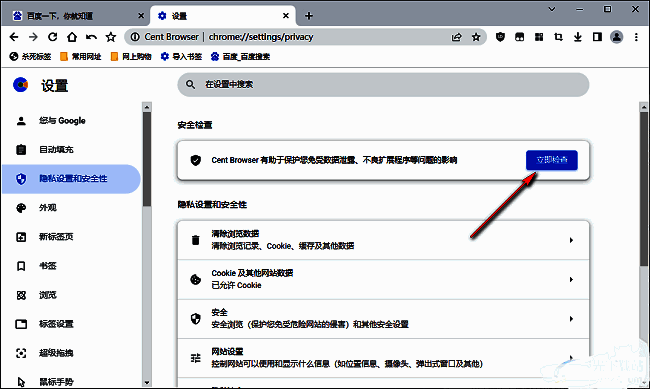Click the cookie icon in Cookie row
This screenshot has height=389, width=650.
195,279
